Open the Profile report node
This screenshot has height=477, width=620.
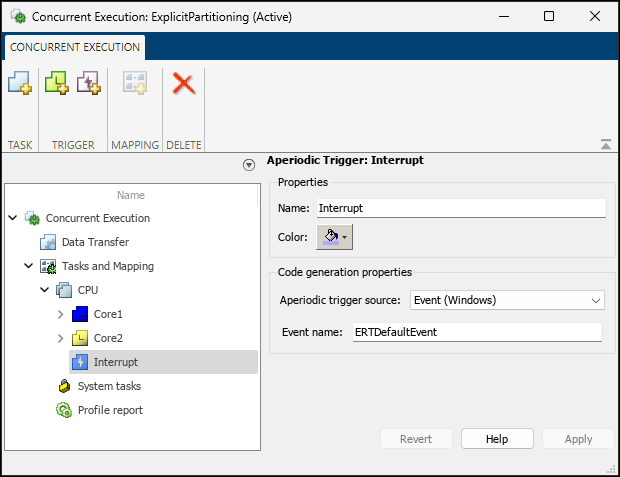[x=109, y=410]
